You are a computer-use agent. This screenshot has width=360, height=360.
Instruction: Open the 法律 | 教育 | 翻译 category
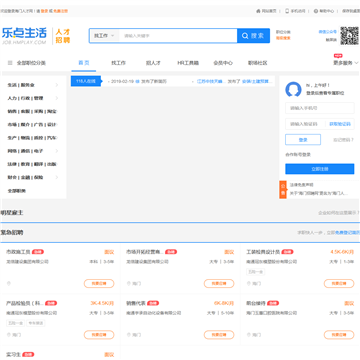coord(32,164)
